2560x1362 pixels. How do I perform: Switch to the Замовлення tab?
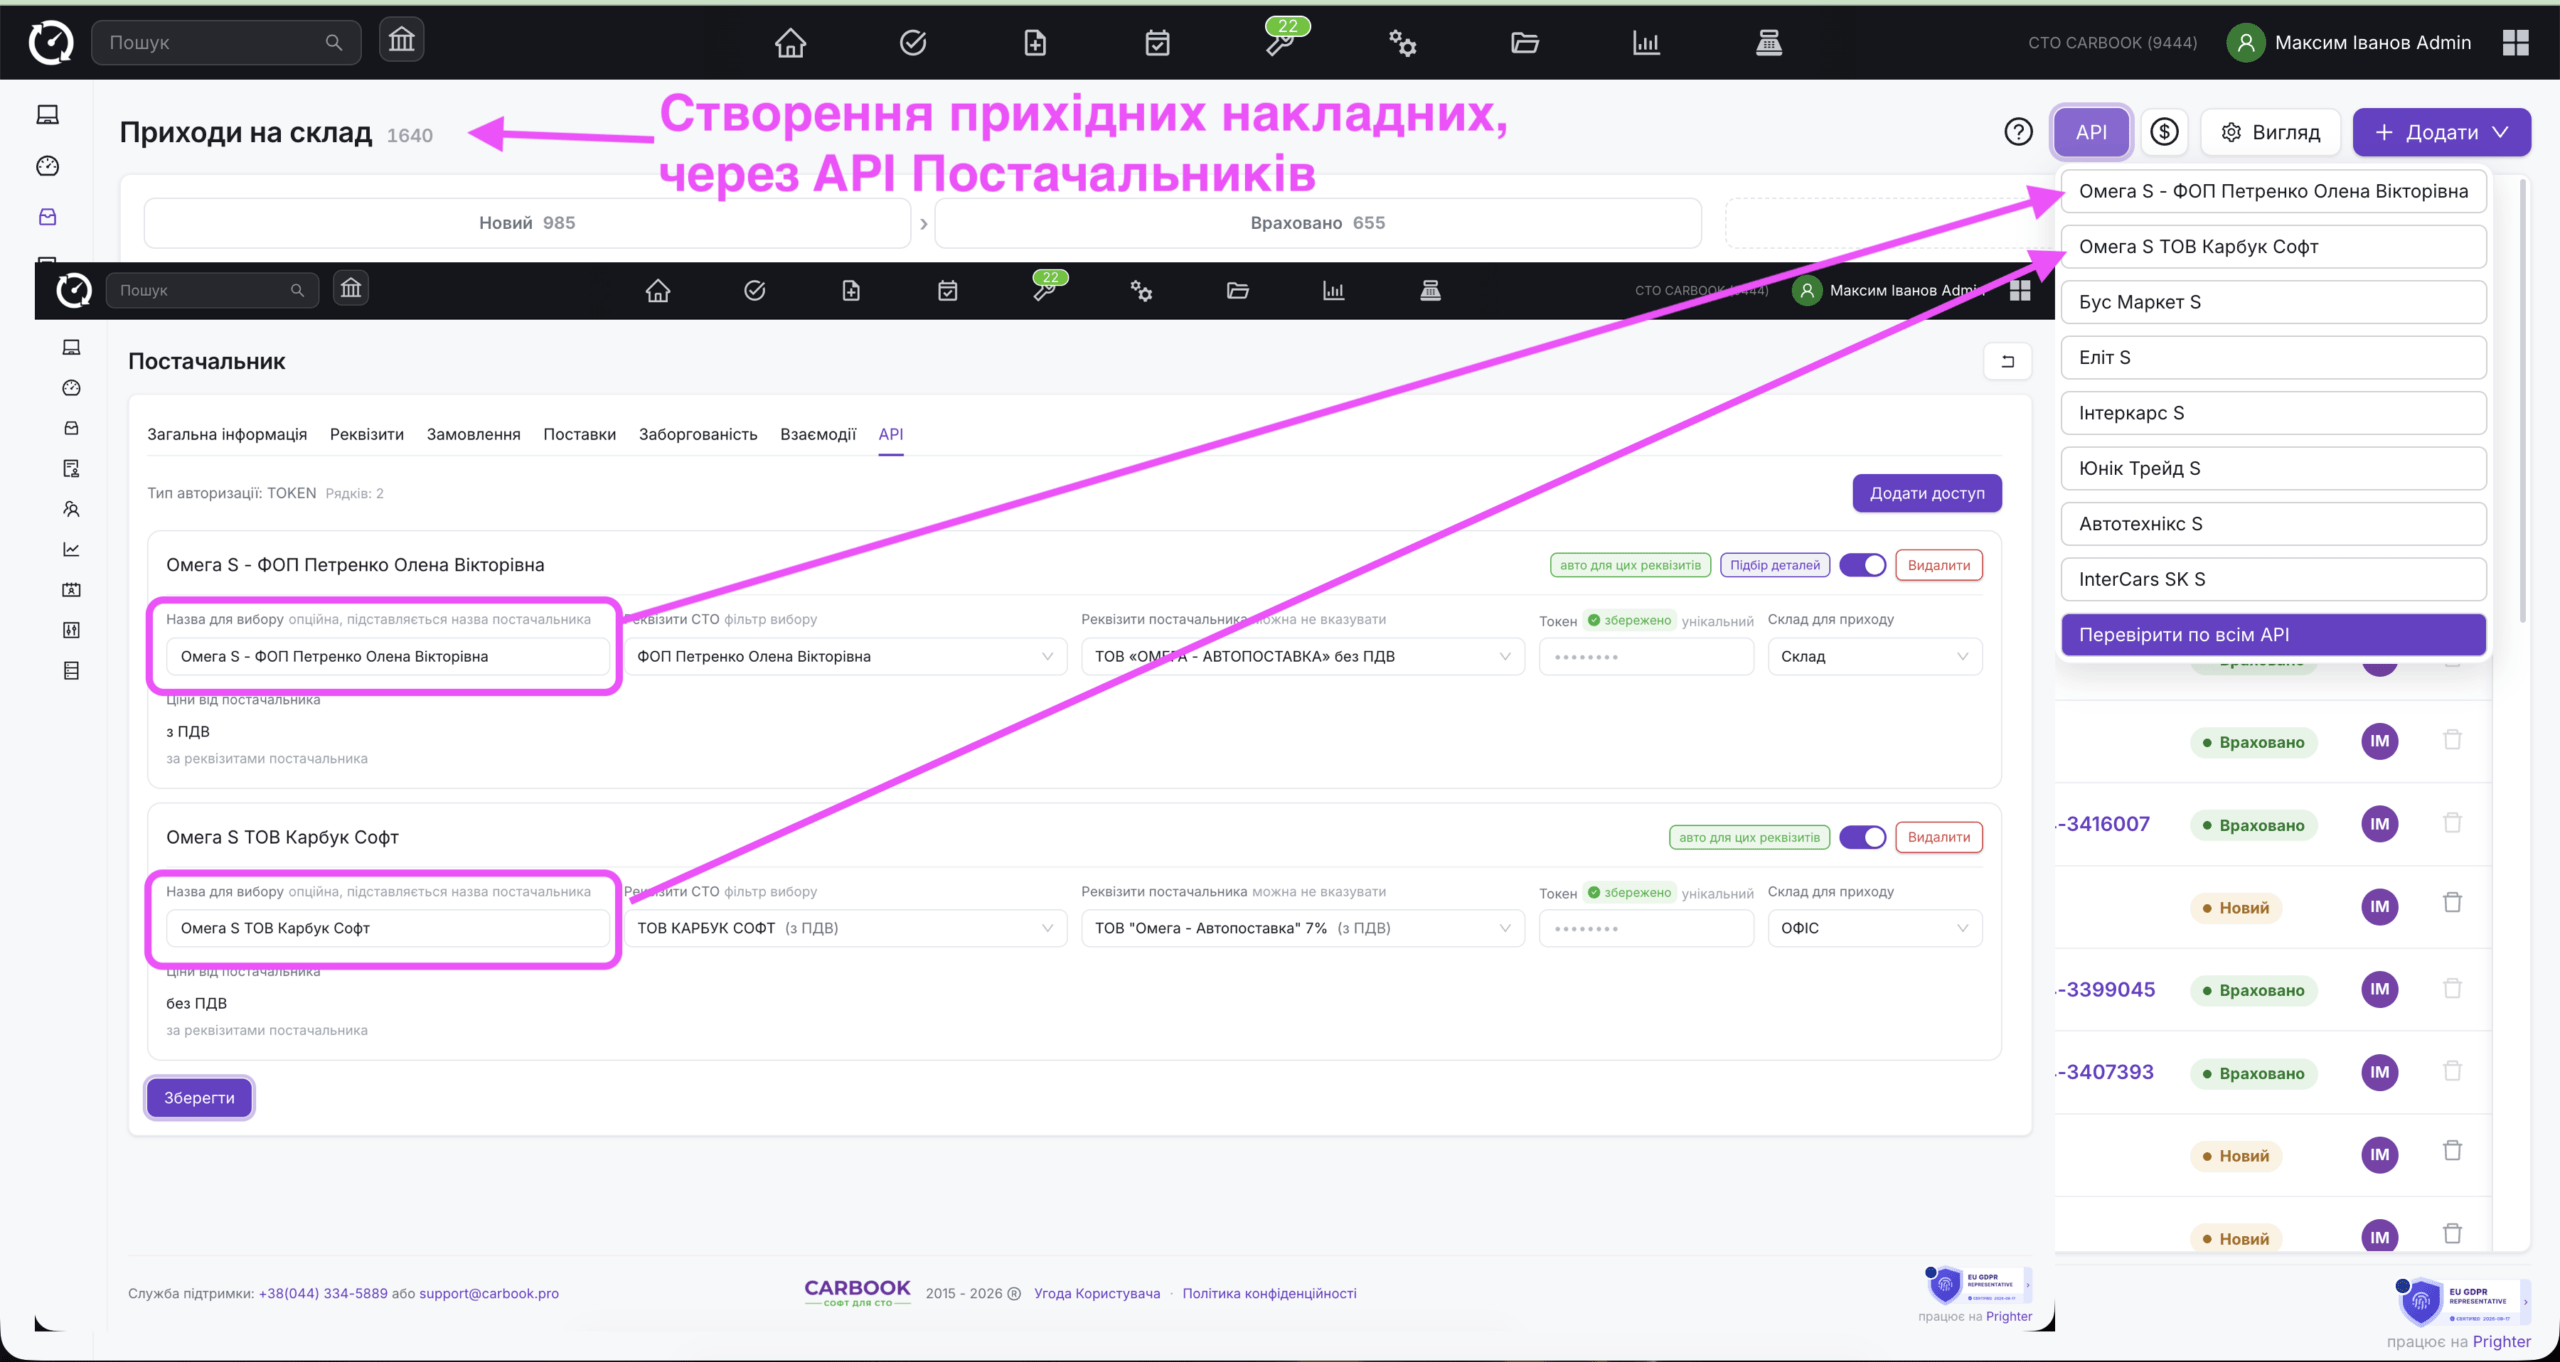pyautogui.click(x=473, y=434)
